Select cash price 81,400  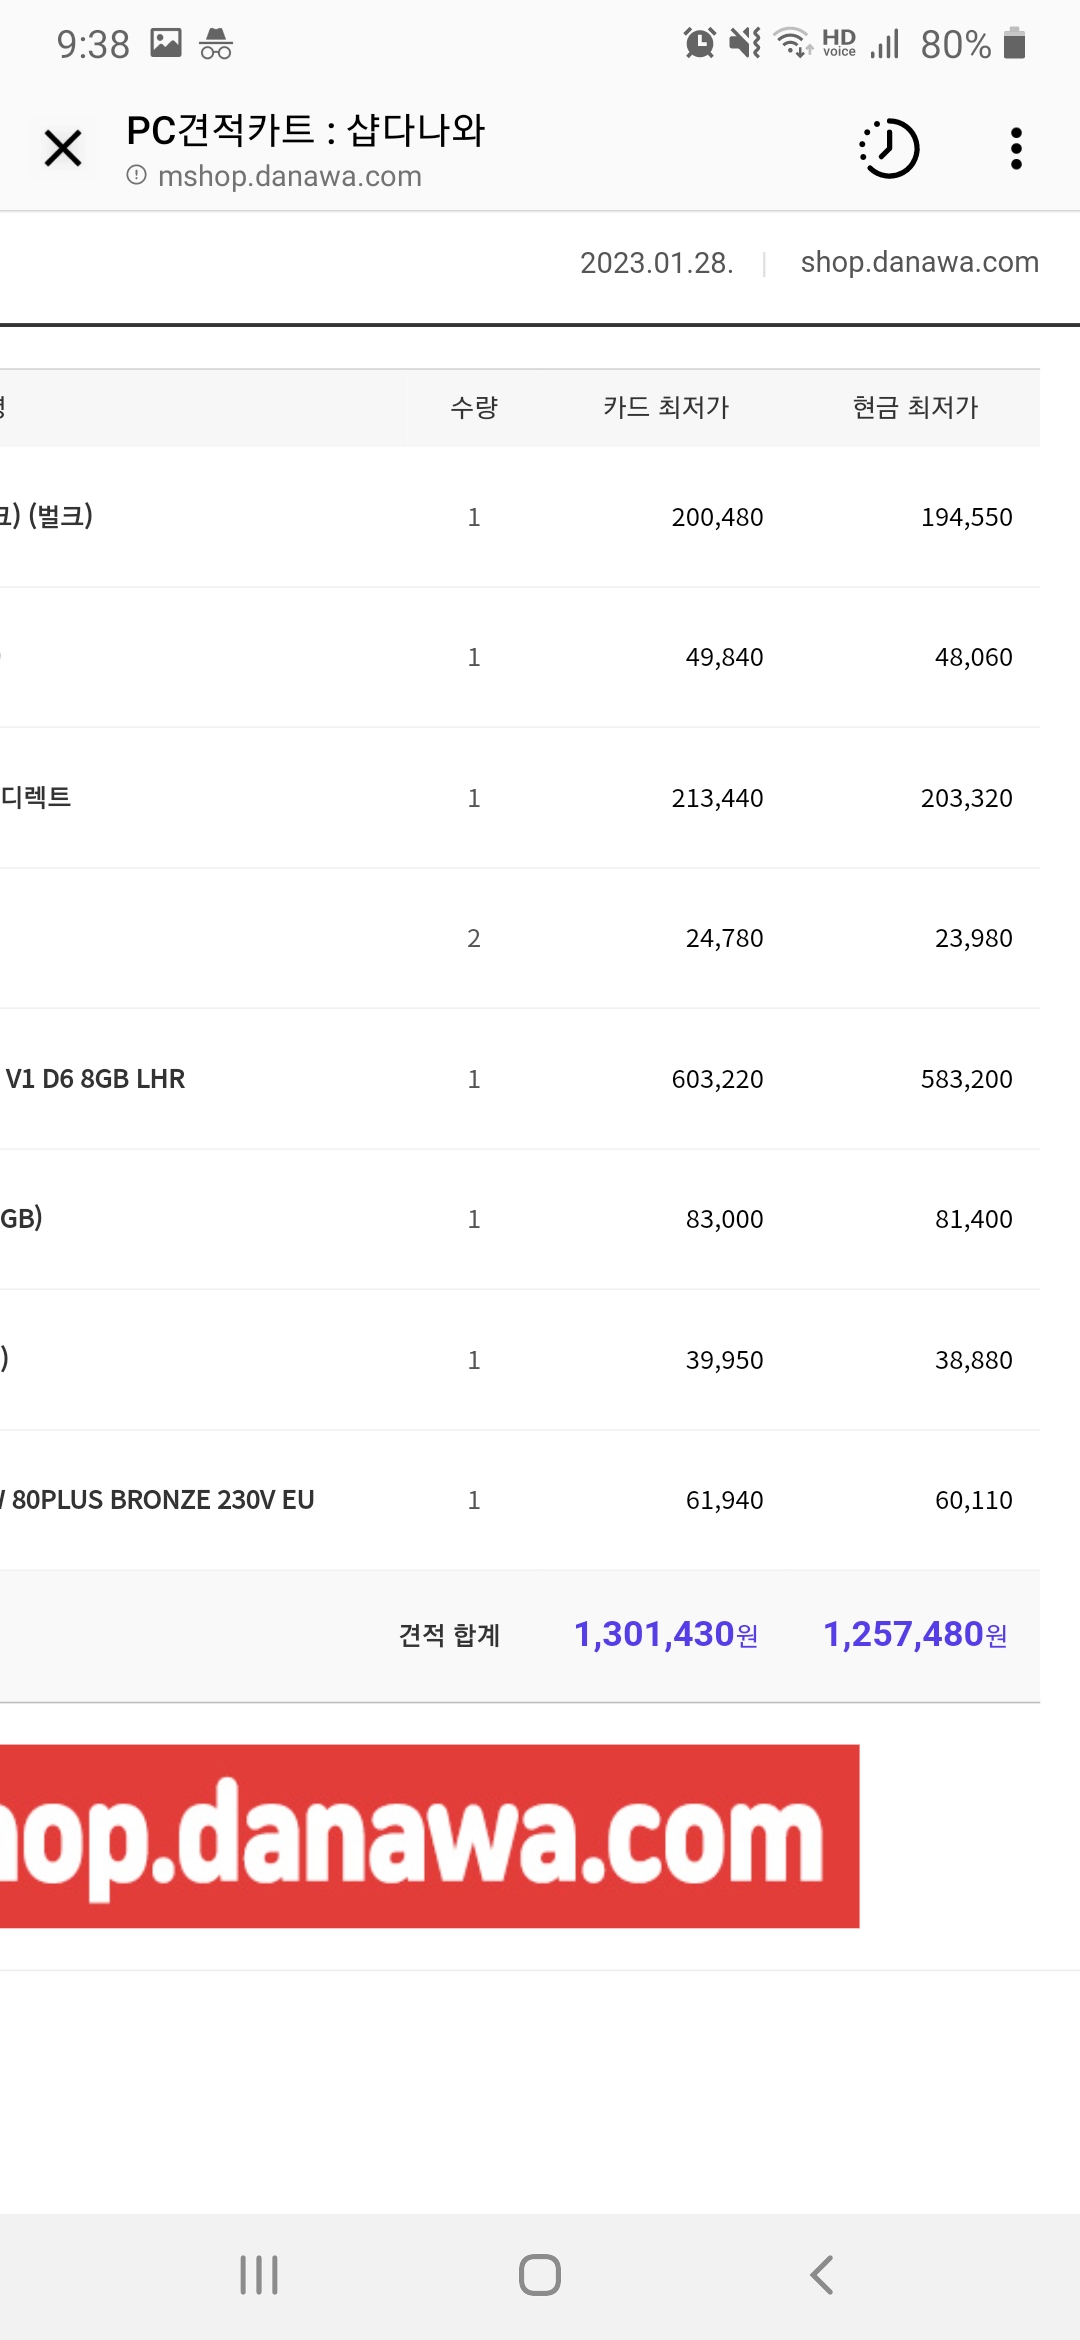[x=974, y=1219]
